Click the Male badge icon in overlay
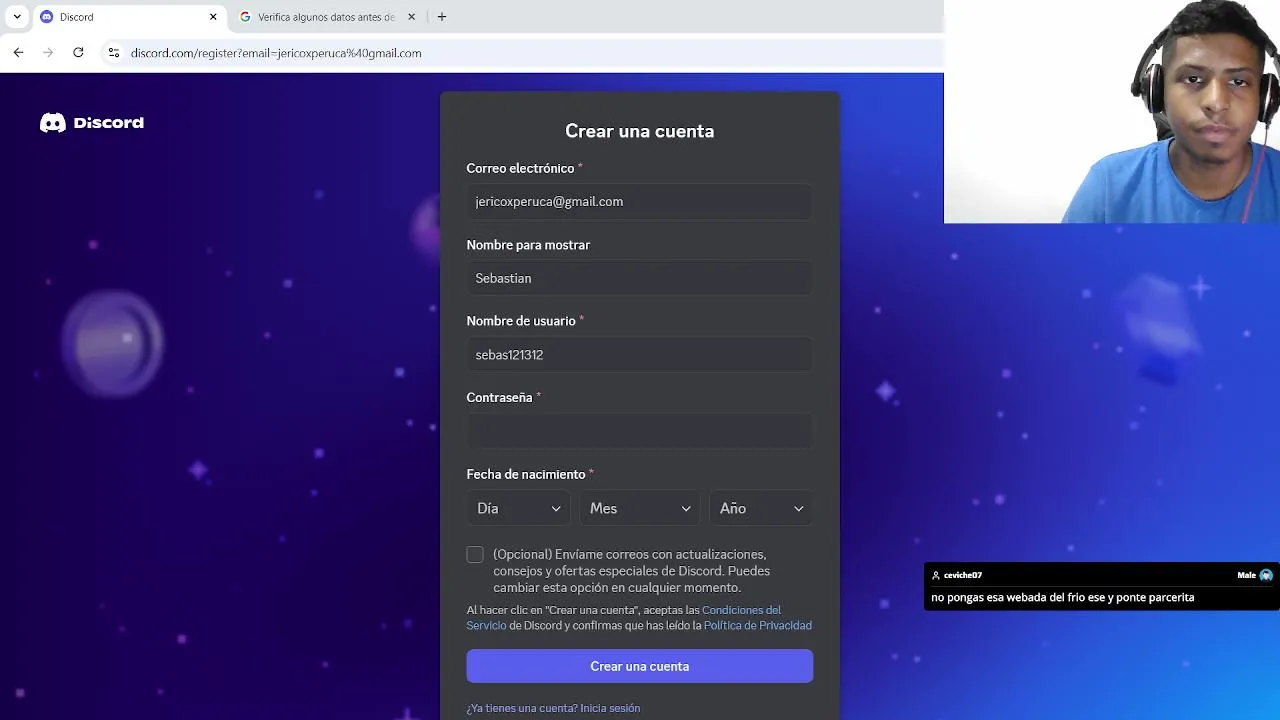This screenshot has height=720, width=1280. (1266, 575)
